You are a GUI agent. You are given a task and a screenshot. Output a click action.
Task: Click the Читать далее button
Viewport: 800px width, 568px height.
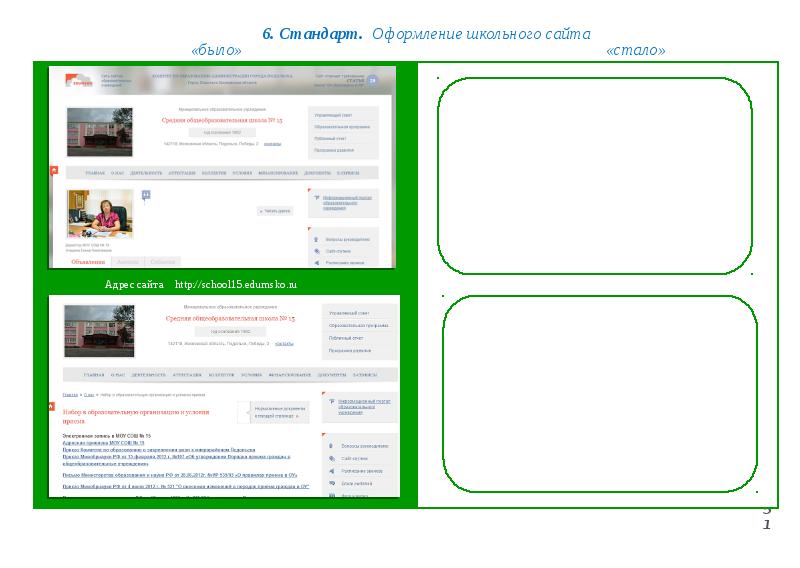pos(275,211)
